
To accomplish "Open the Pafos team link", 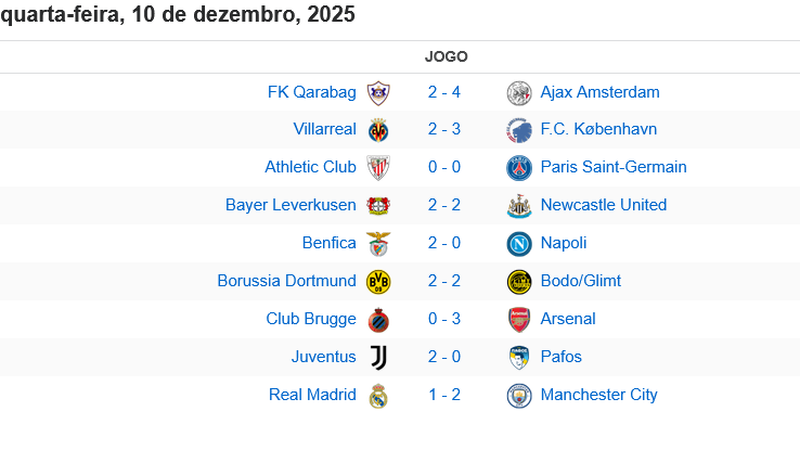I will tap(561, 357).
